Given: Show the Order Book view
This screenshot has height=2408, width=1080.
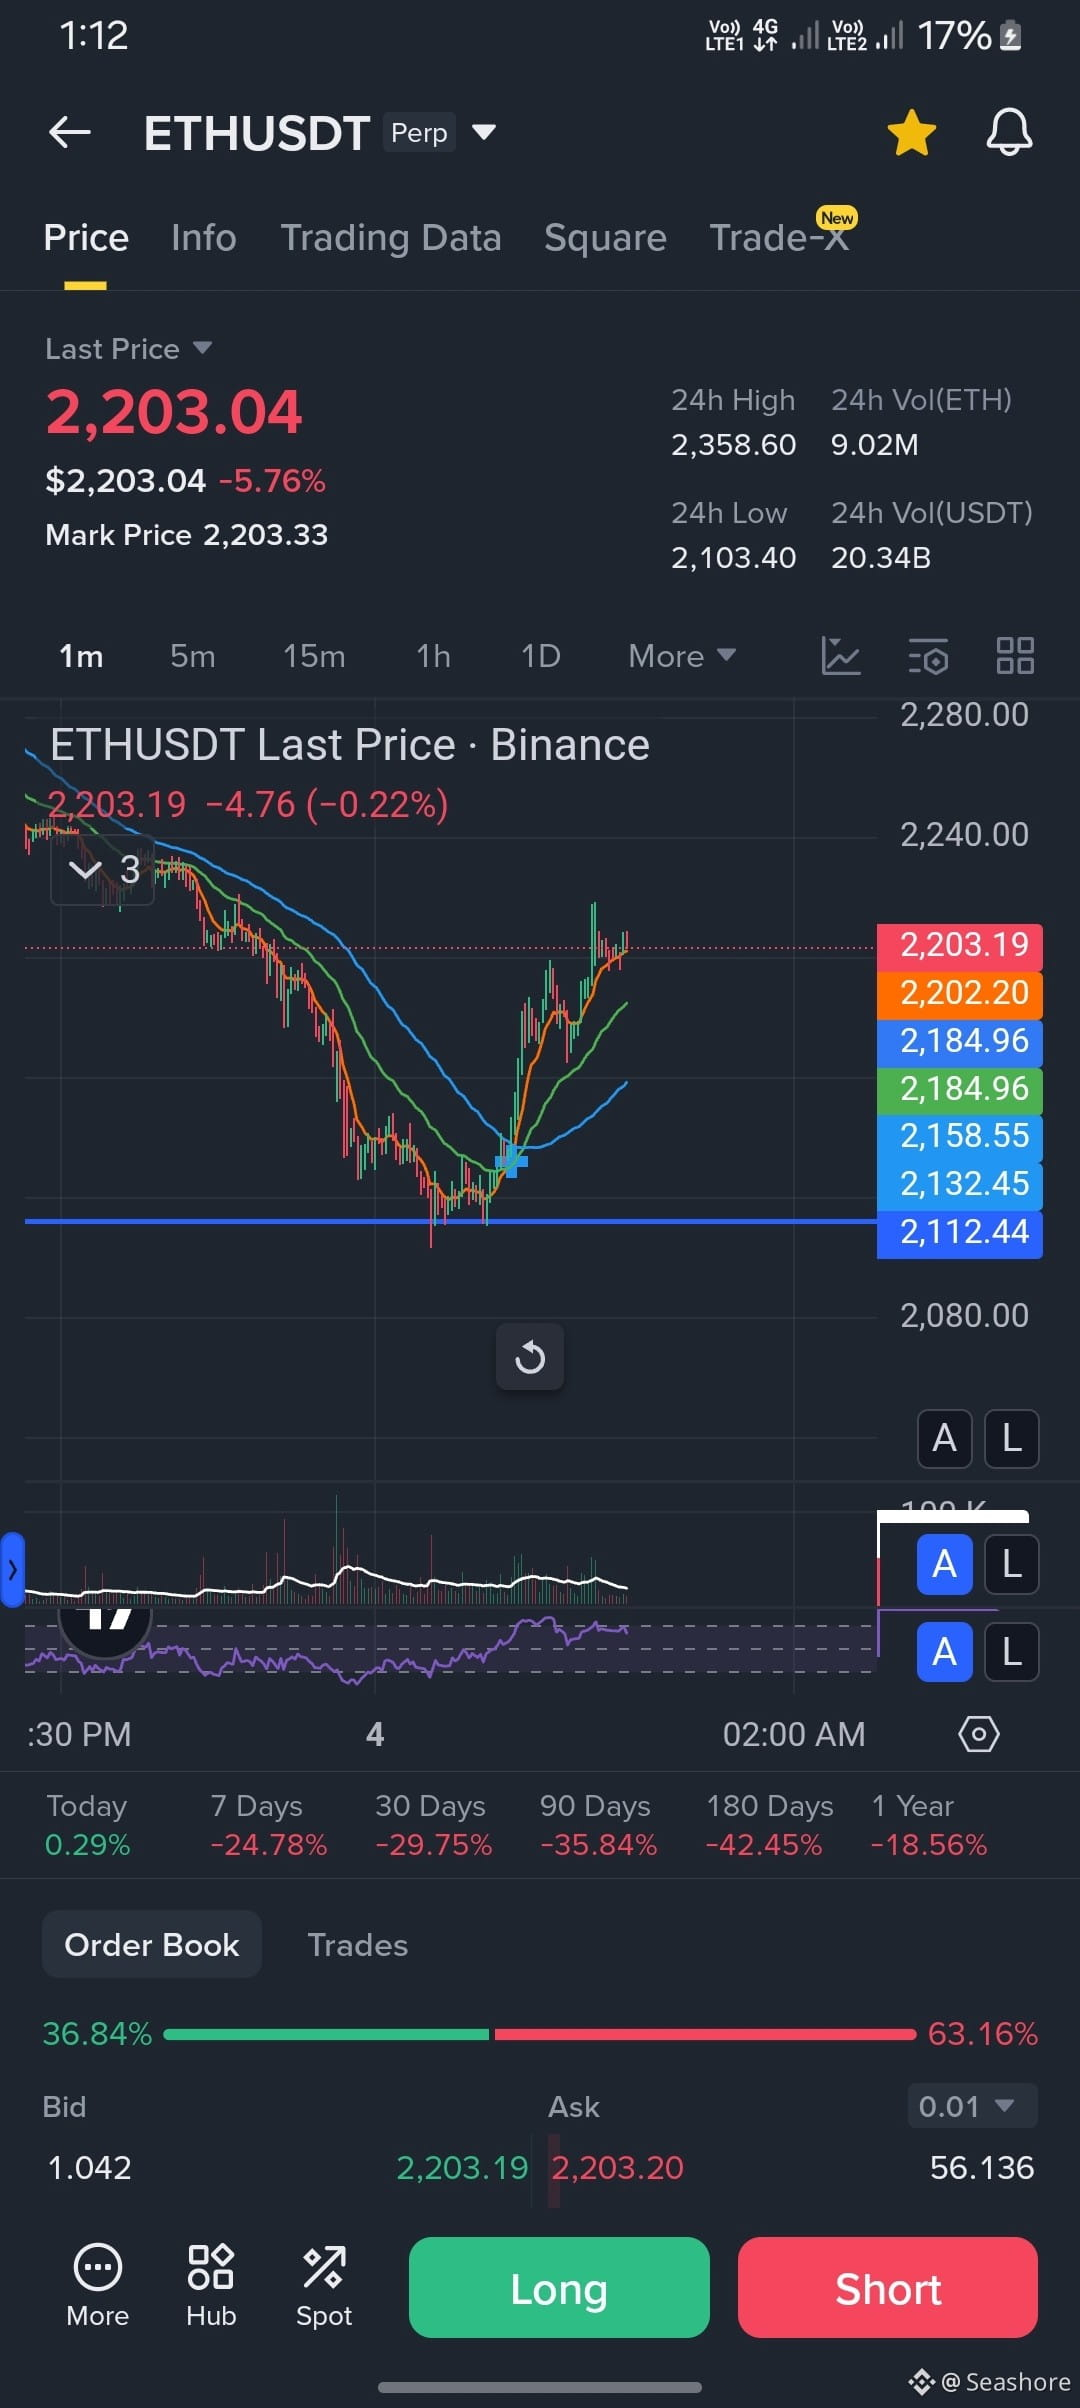Looking at the screenshot, I should tap(152, 1945).
